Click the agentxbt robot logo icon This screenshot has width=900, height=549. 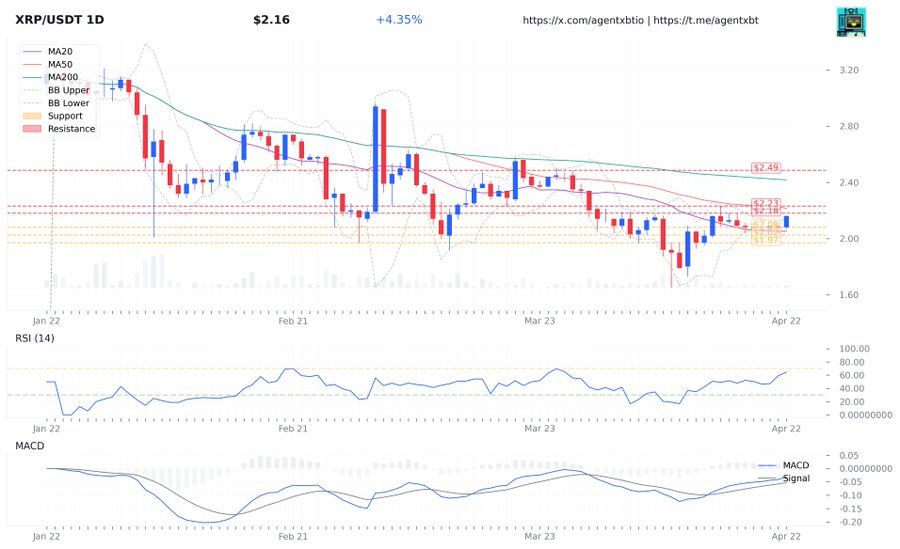pyautogui.click(x=851, y=22)
